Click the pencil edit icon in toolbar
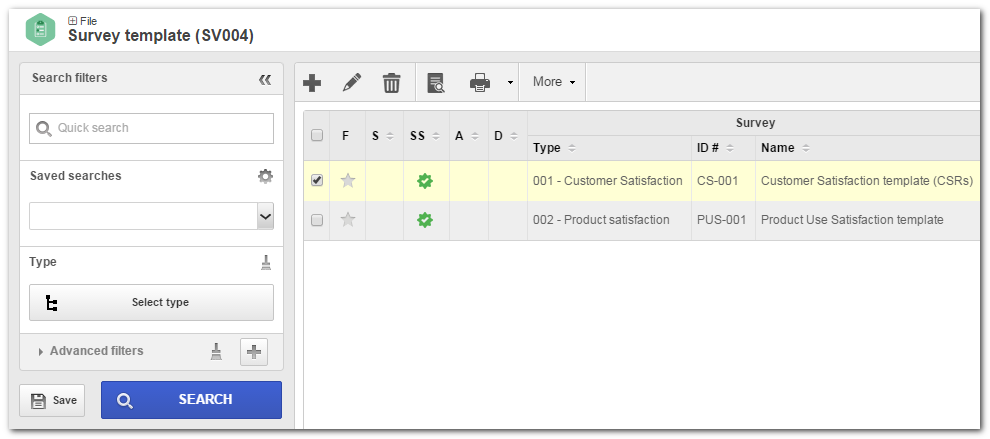Screen dimensions: 990x439 click(x=352, y=83)
